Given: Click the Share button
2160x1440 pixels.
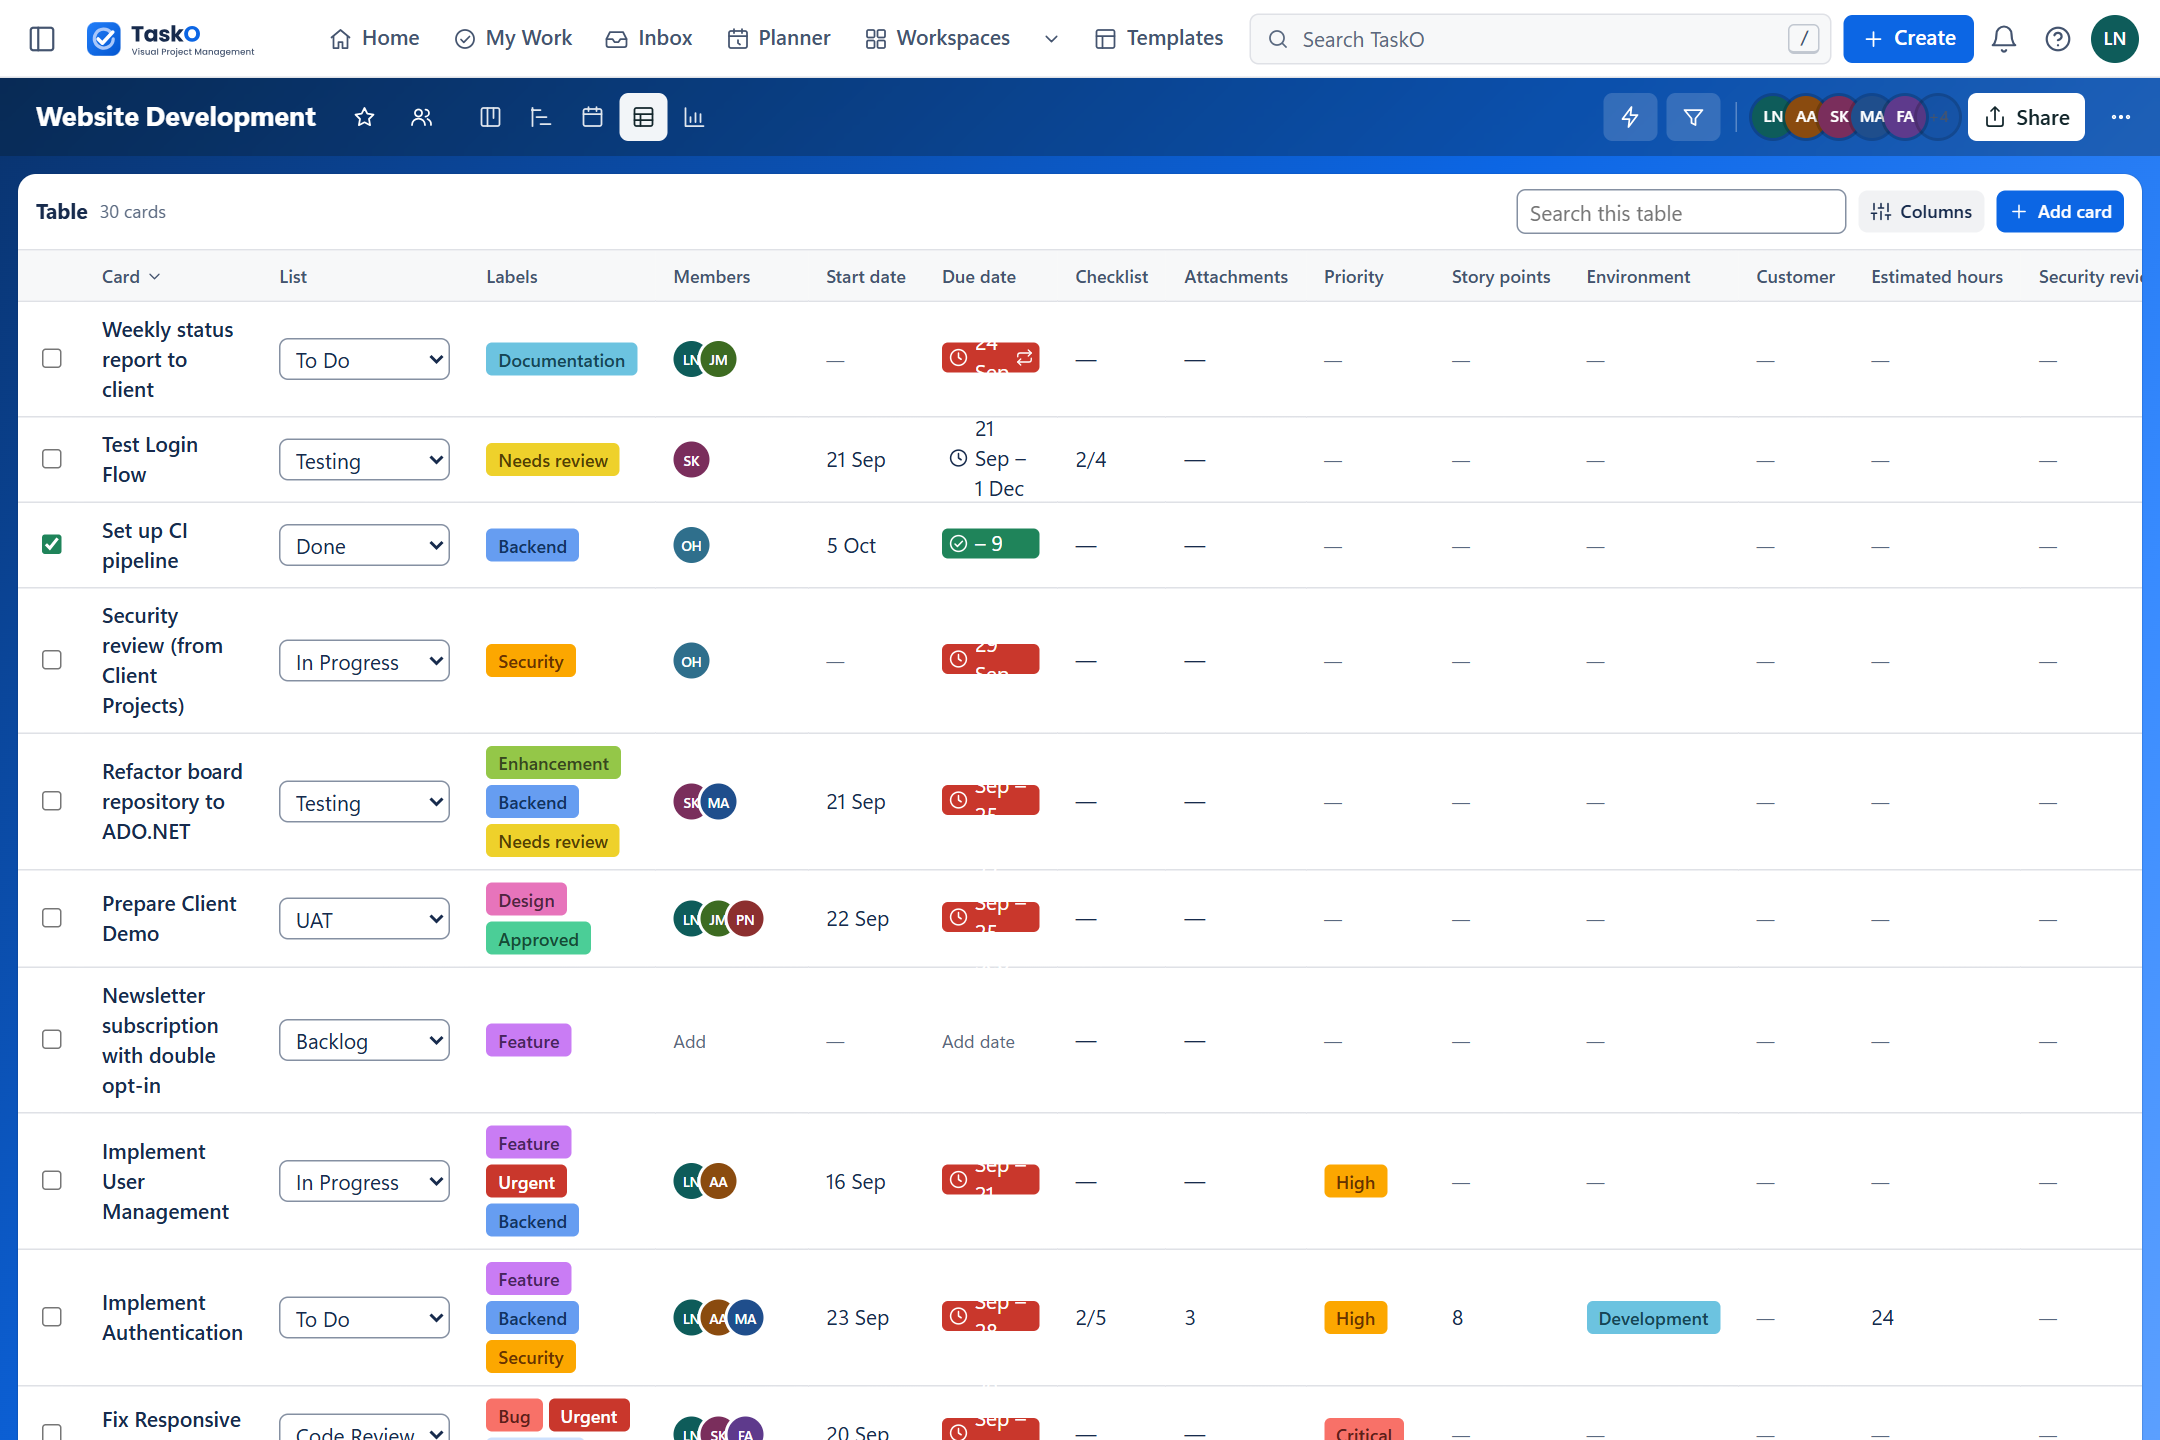Looking at the screenshot, I should pos(2026,117).
